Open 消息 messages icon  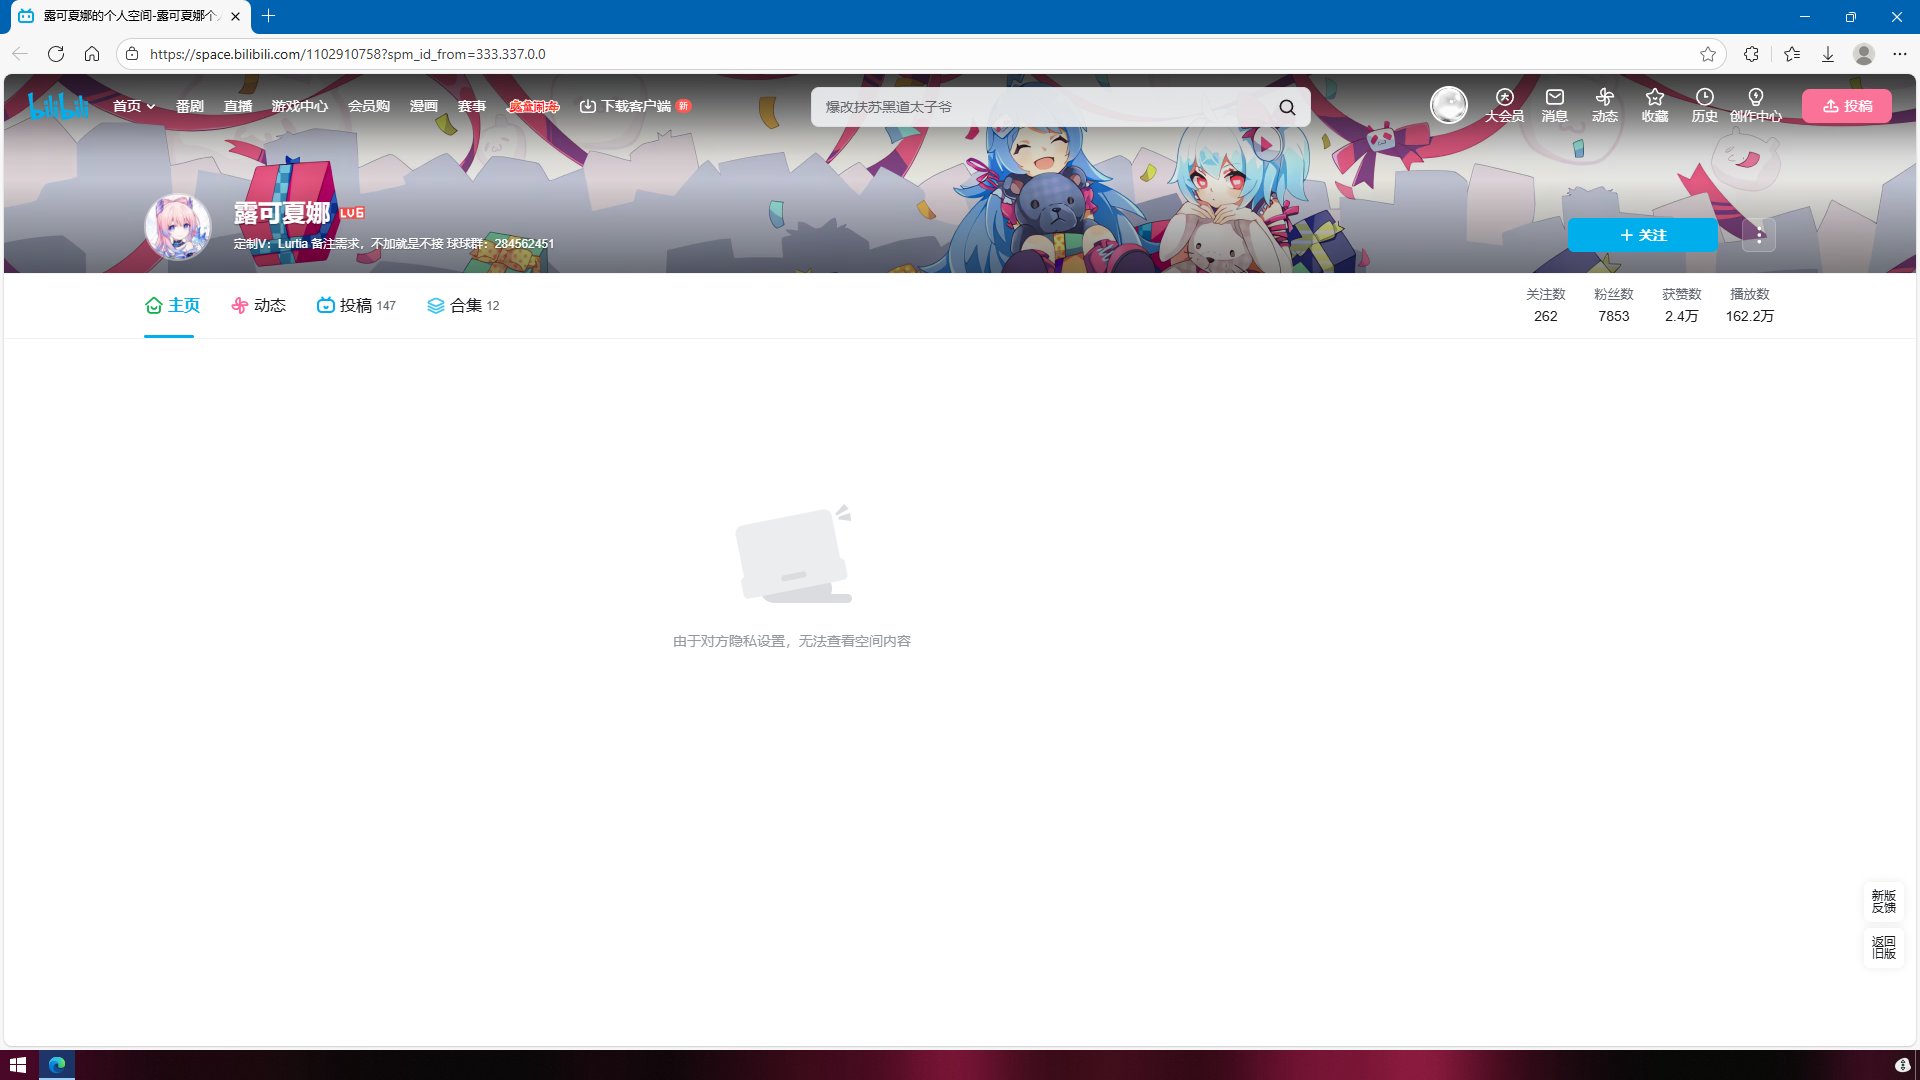click(x=1554, y=105)
